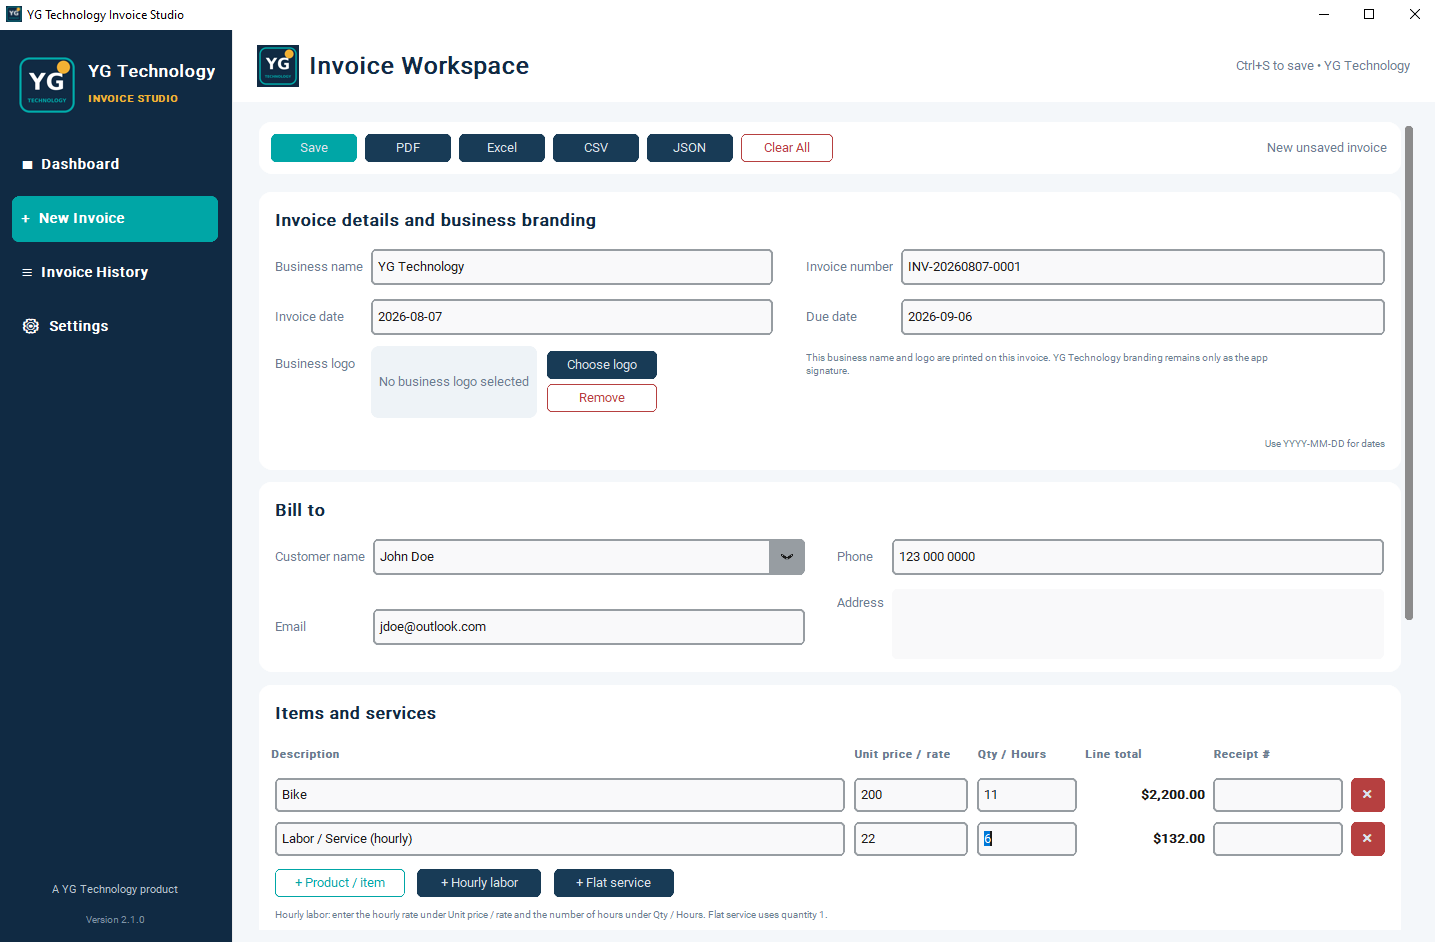Click the $132.00 line total
1435x942 pixels.
coord(1179,839)
